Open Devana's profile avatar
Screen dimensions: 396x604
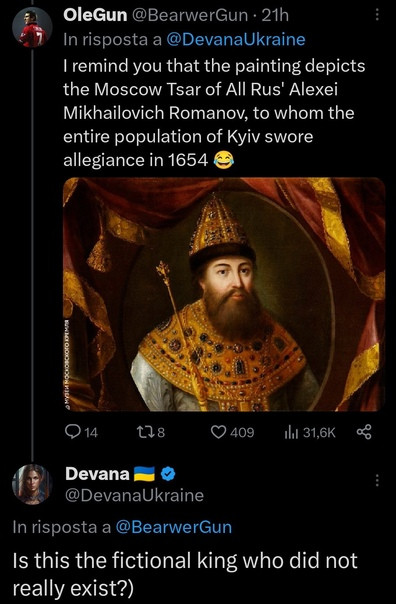click(32, 484)
